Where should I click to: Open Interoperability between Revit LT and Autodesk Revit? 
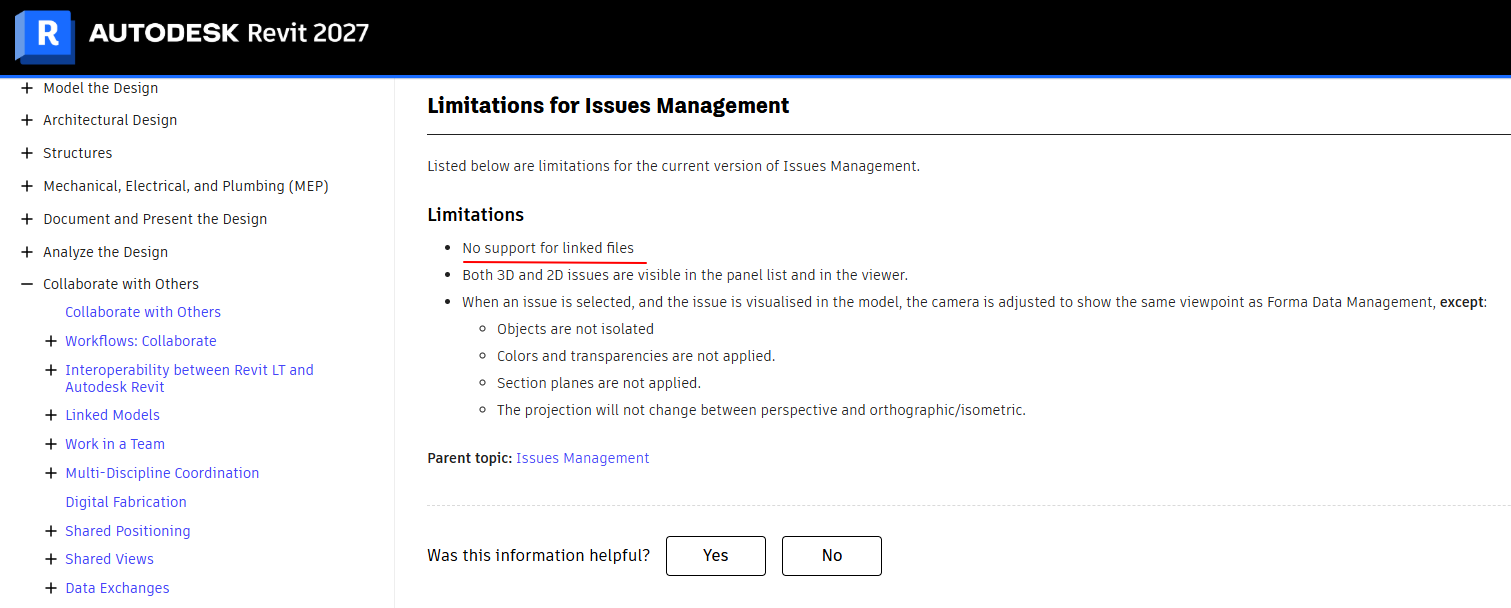[x=189, y=378]
